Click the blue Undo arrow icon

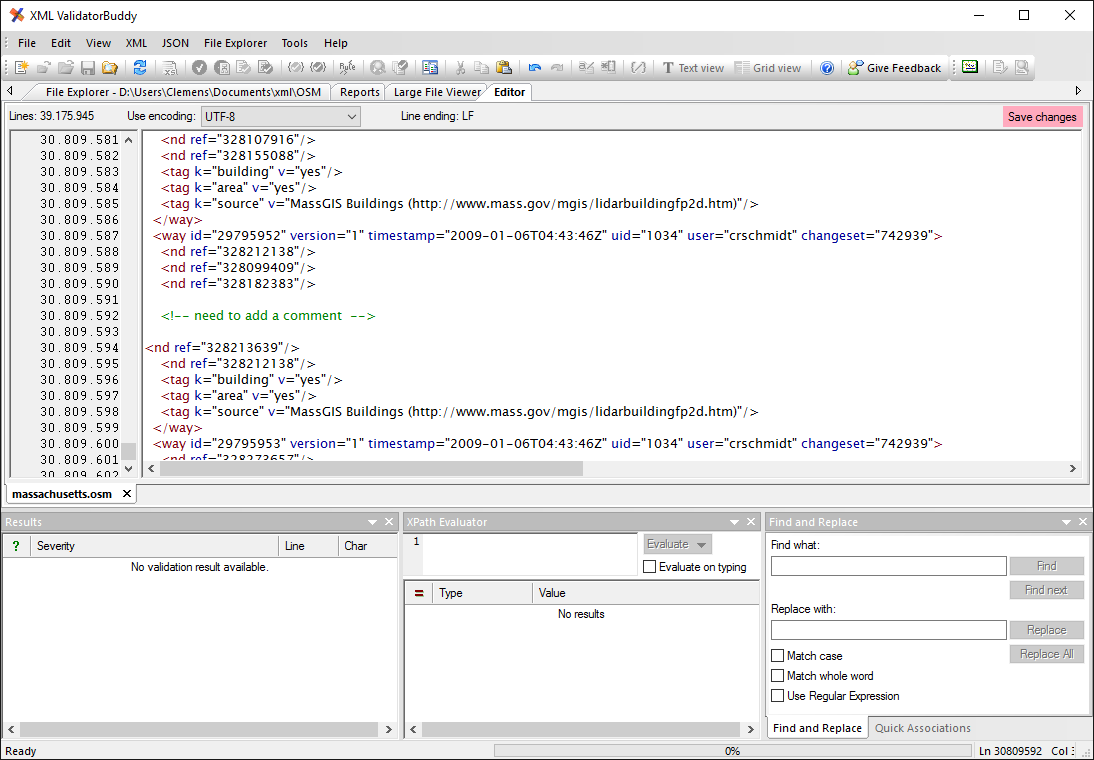point(534,68)
